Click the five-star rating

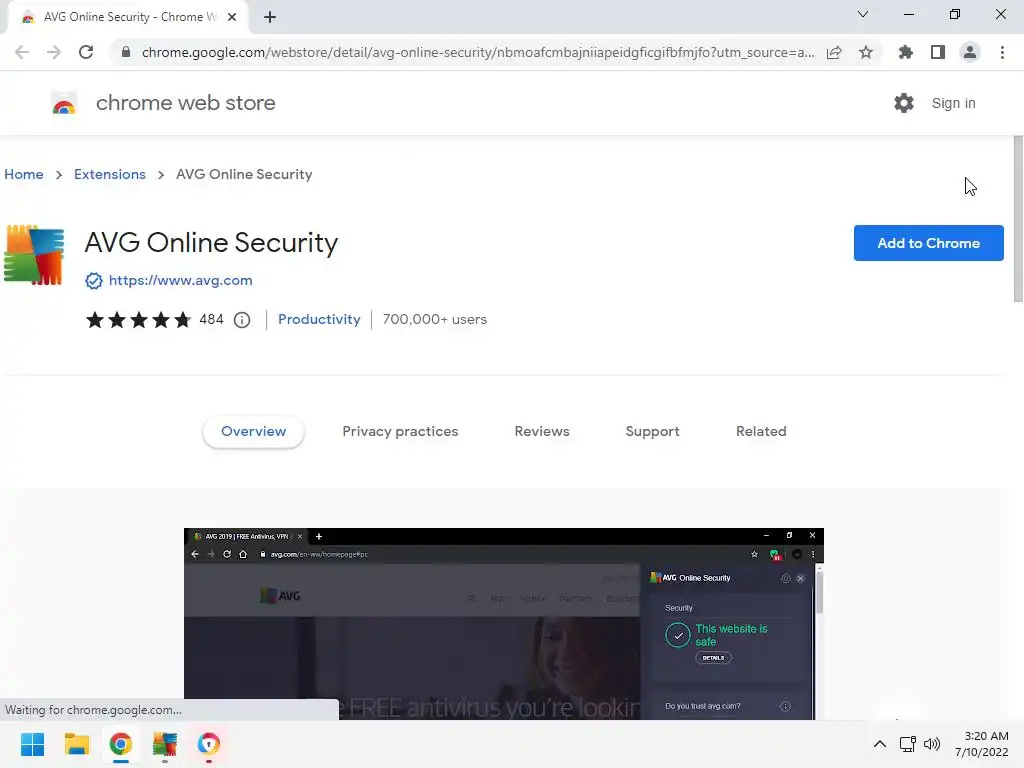138,319
